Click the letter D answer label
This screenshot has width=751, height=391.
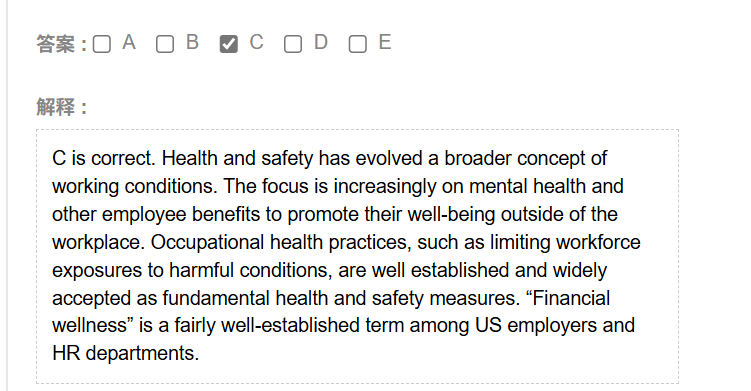(x=321, y=42)
